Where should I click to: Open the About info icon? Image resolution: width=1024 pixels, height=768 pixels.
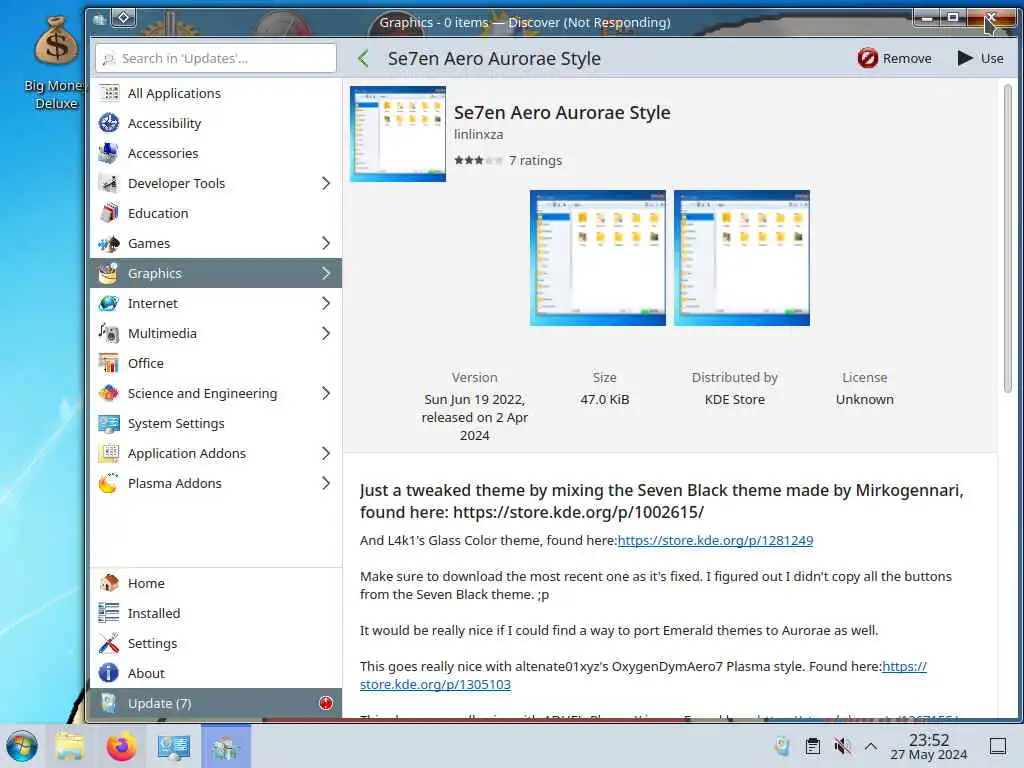[109, 673]
